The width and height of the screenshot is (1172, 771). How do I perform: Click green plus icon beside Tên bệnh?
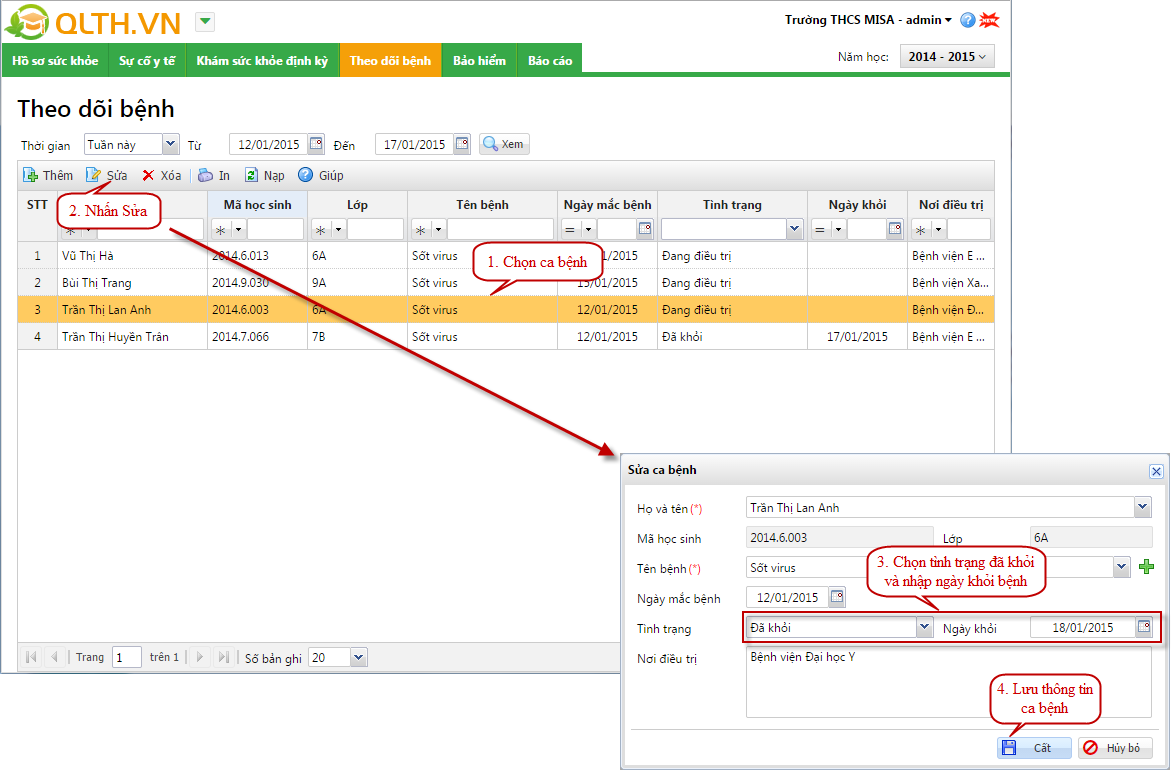1146,567
